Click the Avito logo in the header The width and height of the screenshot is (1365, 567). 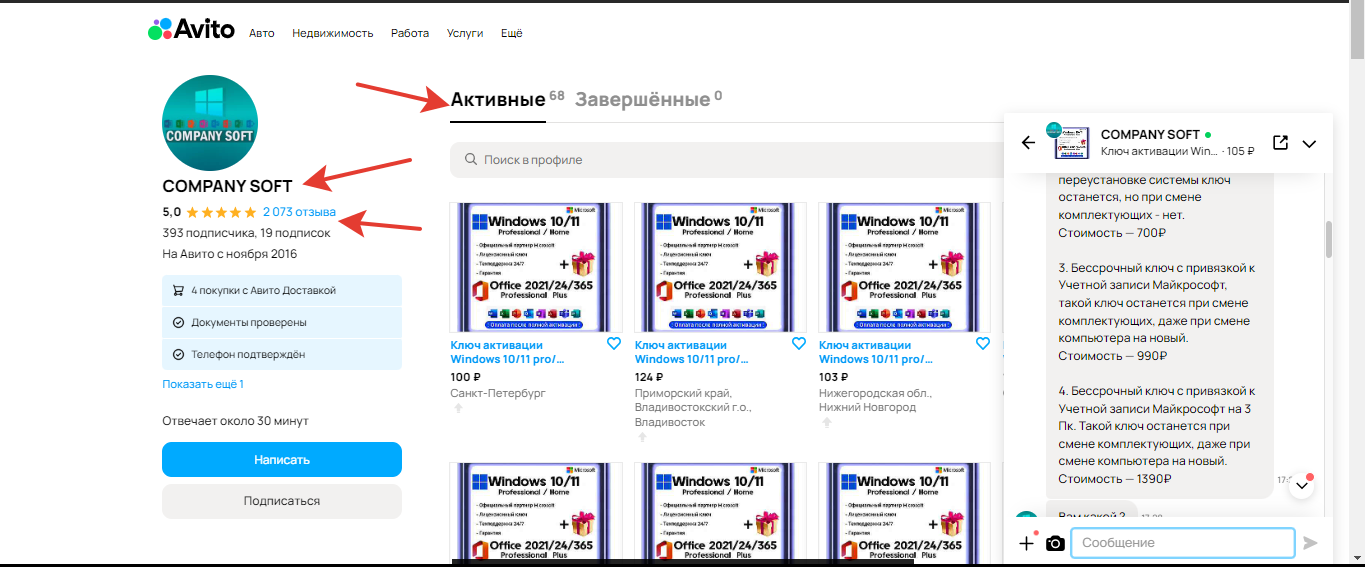point(191,32)
